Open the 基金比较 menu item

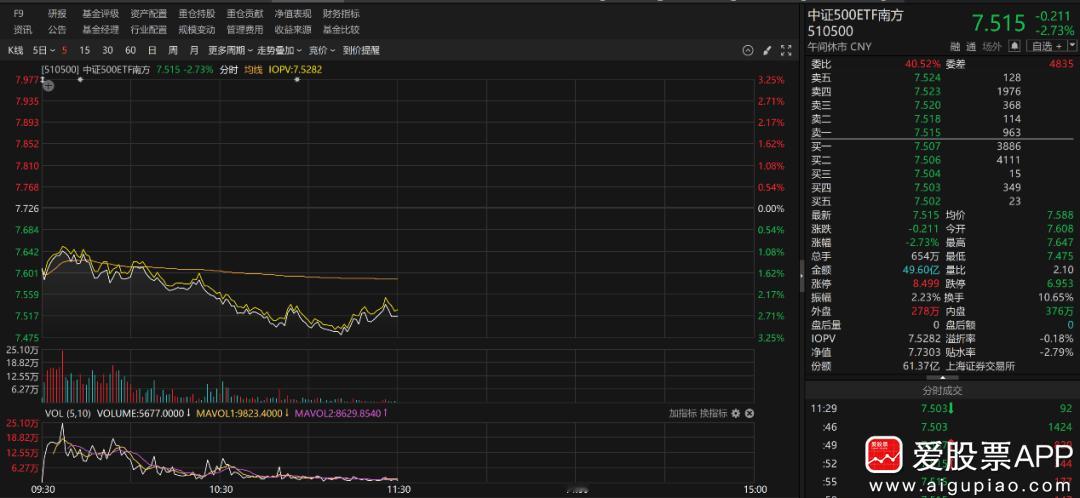[x=341, y=30]
